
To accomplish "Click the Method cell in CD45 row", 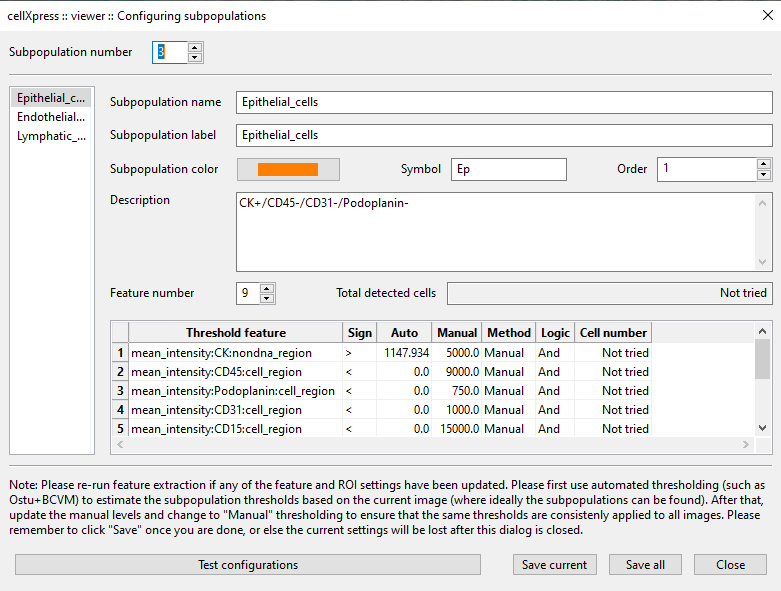I will point(509,372).
